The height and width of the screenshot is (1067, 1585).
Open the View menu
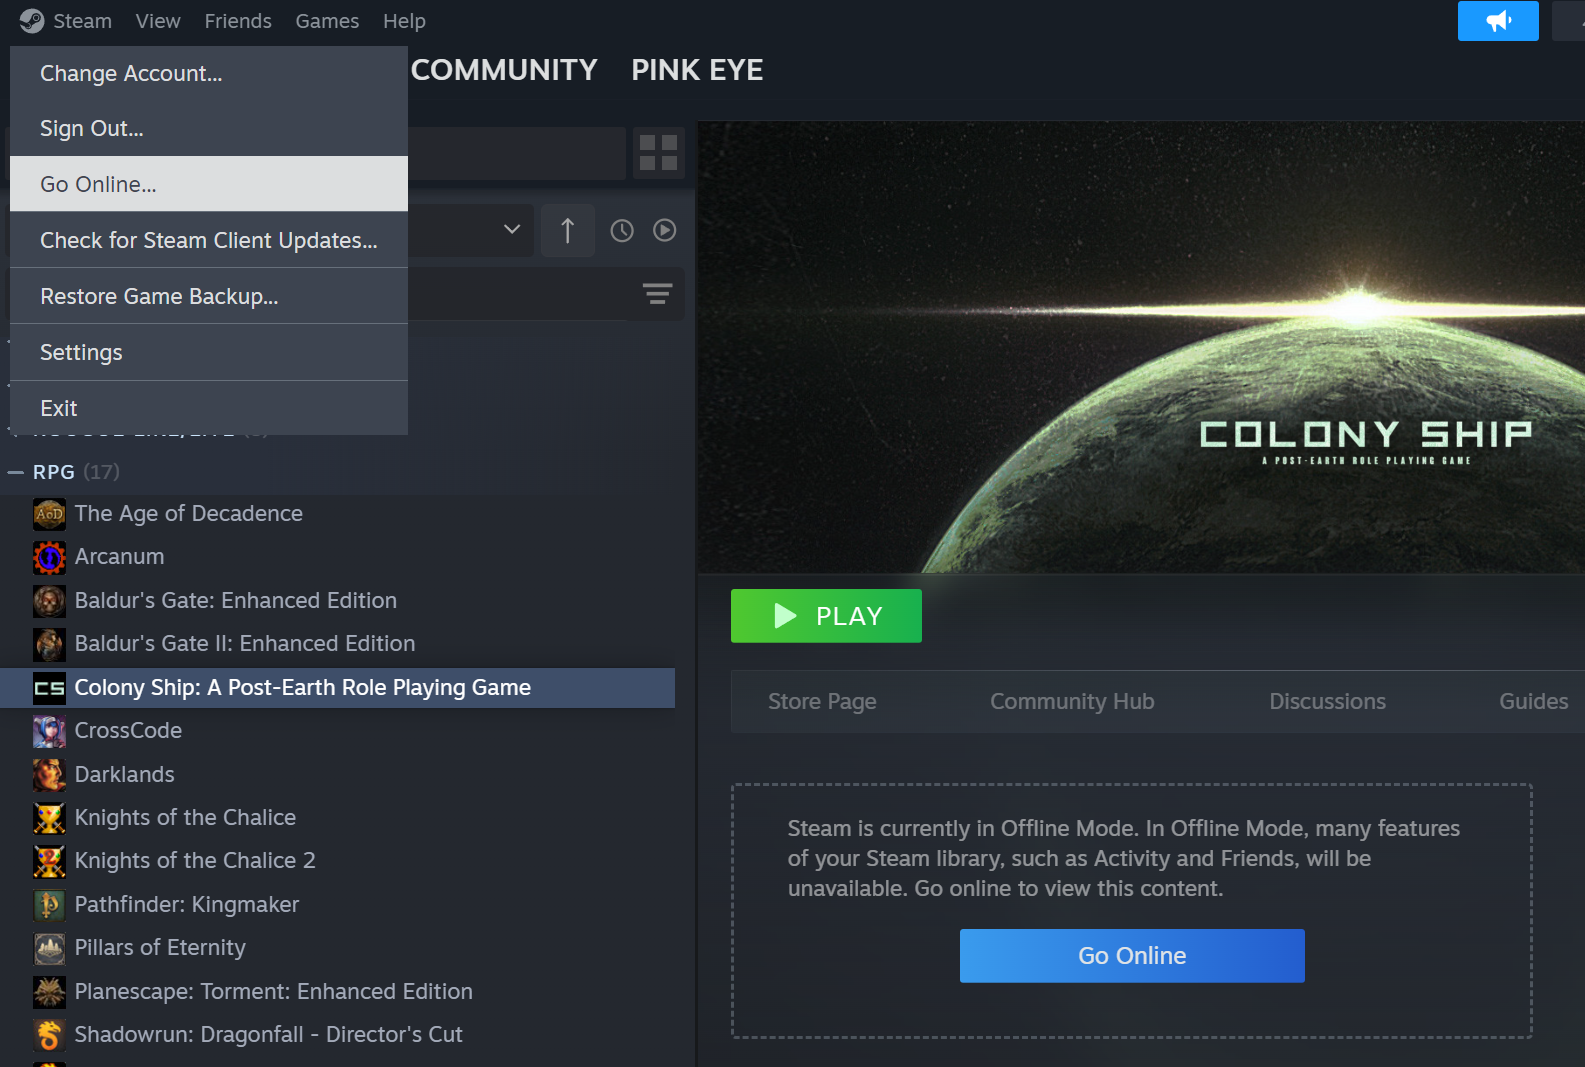pos(158,21)
